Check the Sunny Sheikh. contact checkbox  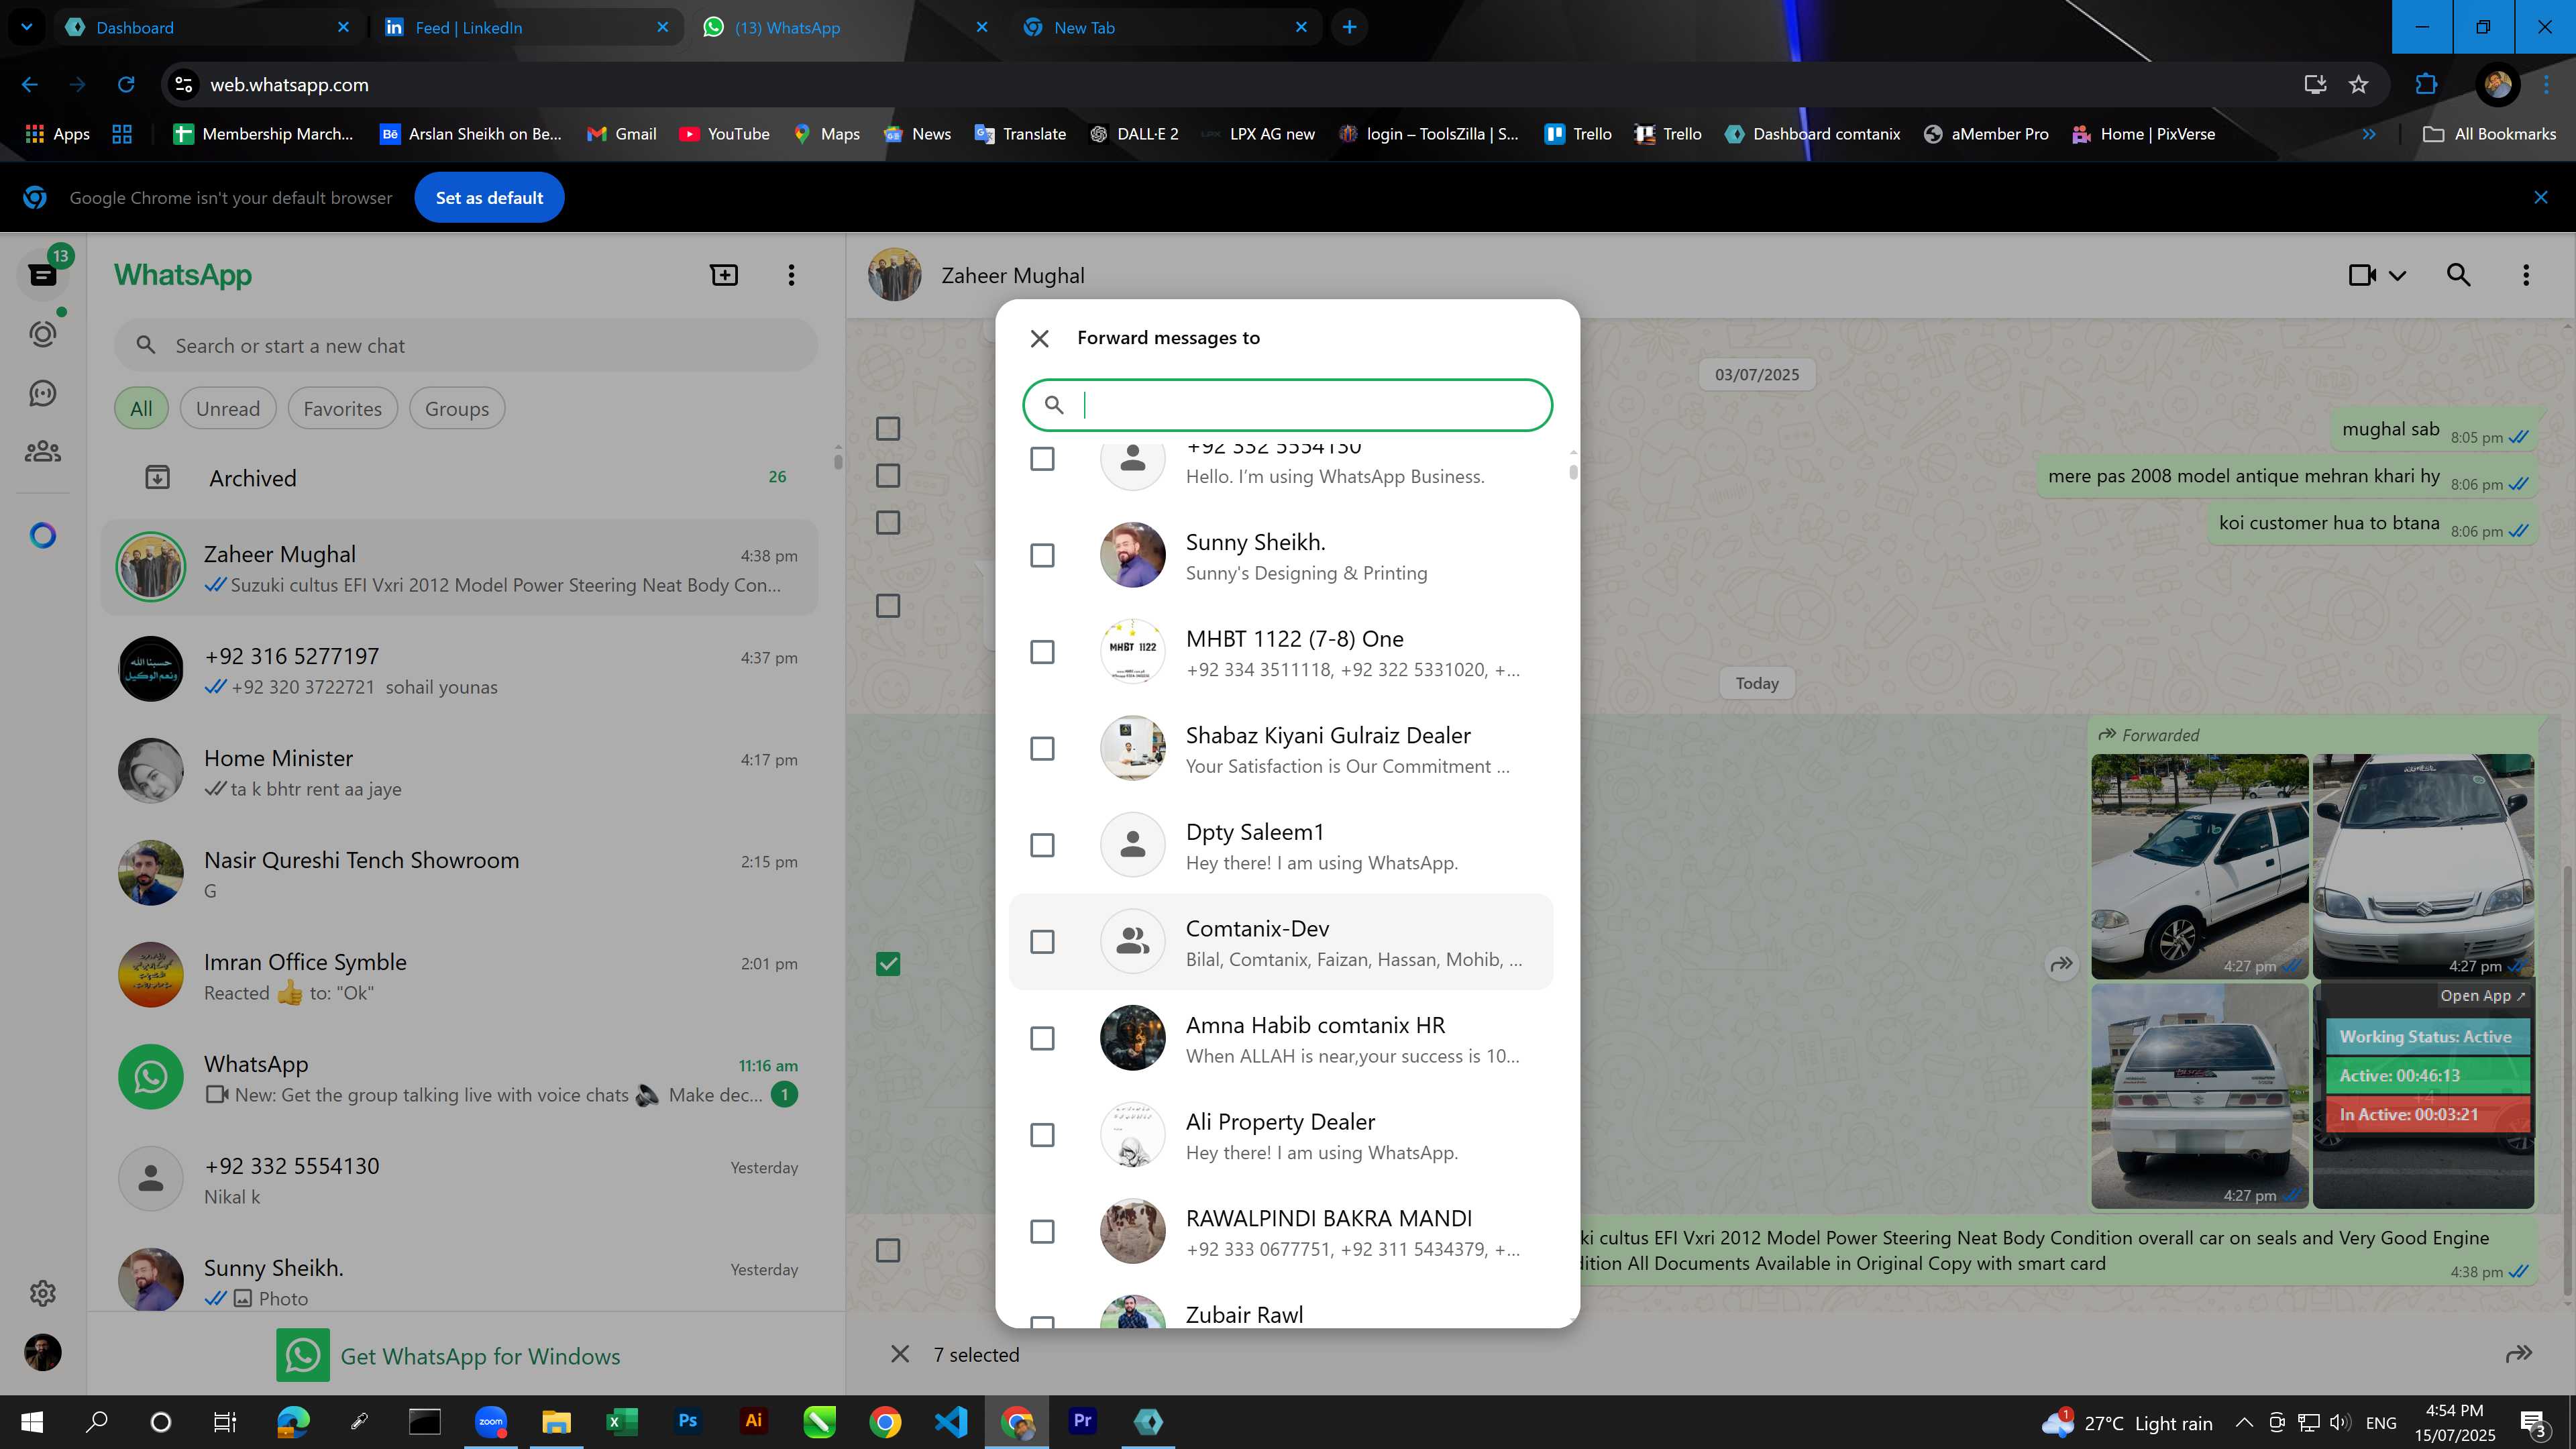(1042, 555)
